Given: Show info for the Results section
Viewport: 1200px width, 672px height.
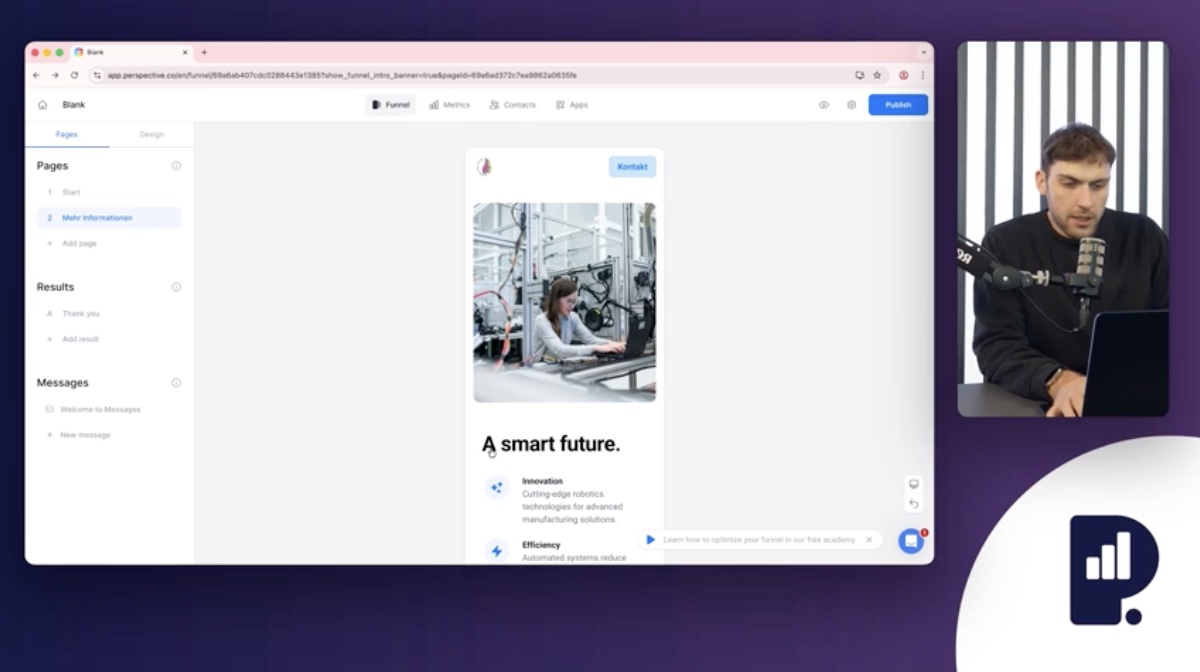Looking at the screenshot, I should coord(176,287).
